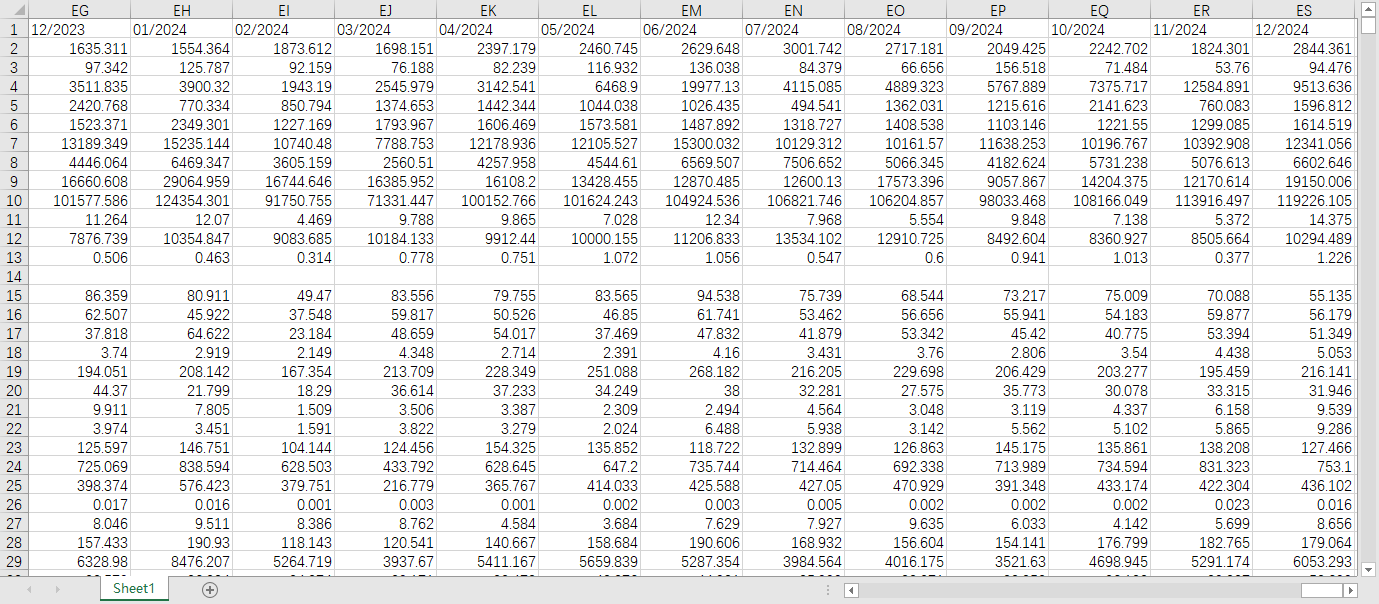Select cell with value 1221.55

(1099, 124)
